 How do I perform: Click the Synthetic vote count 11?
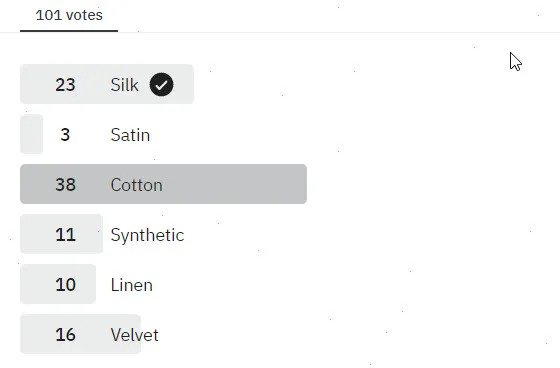coord(65,235)
